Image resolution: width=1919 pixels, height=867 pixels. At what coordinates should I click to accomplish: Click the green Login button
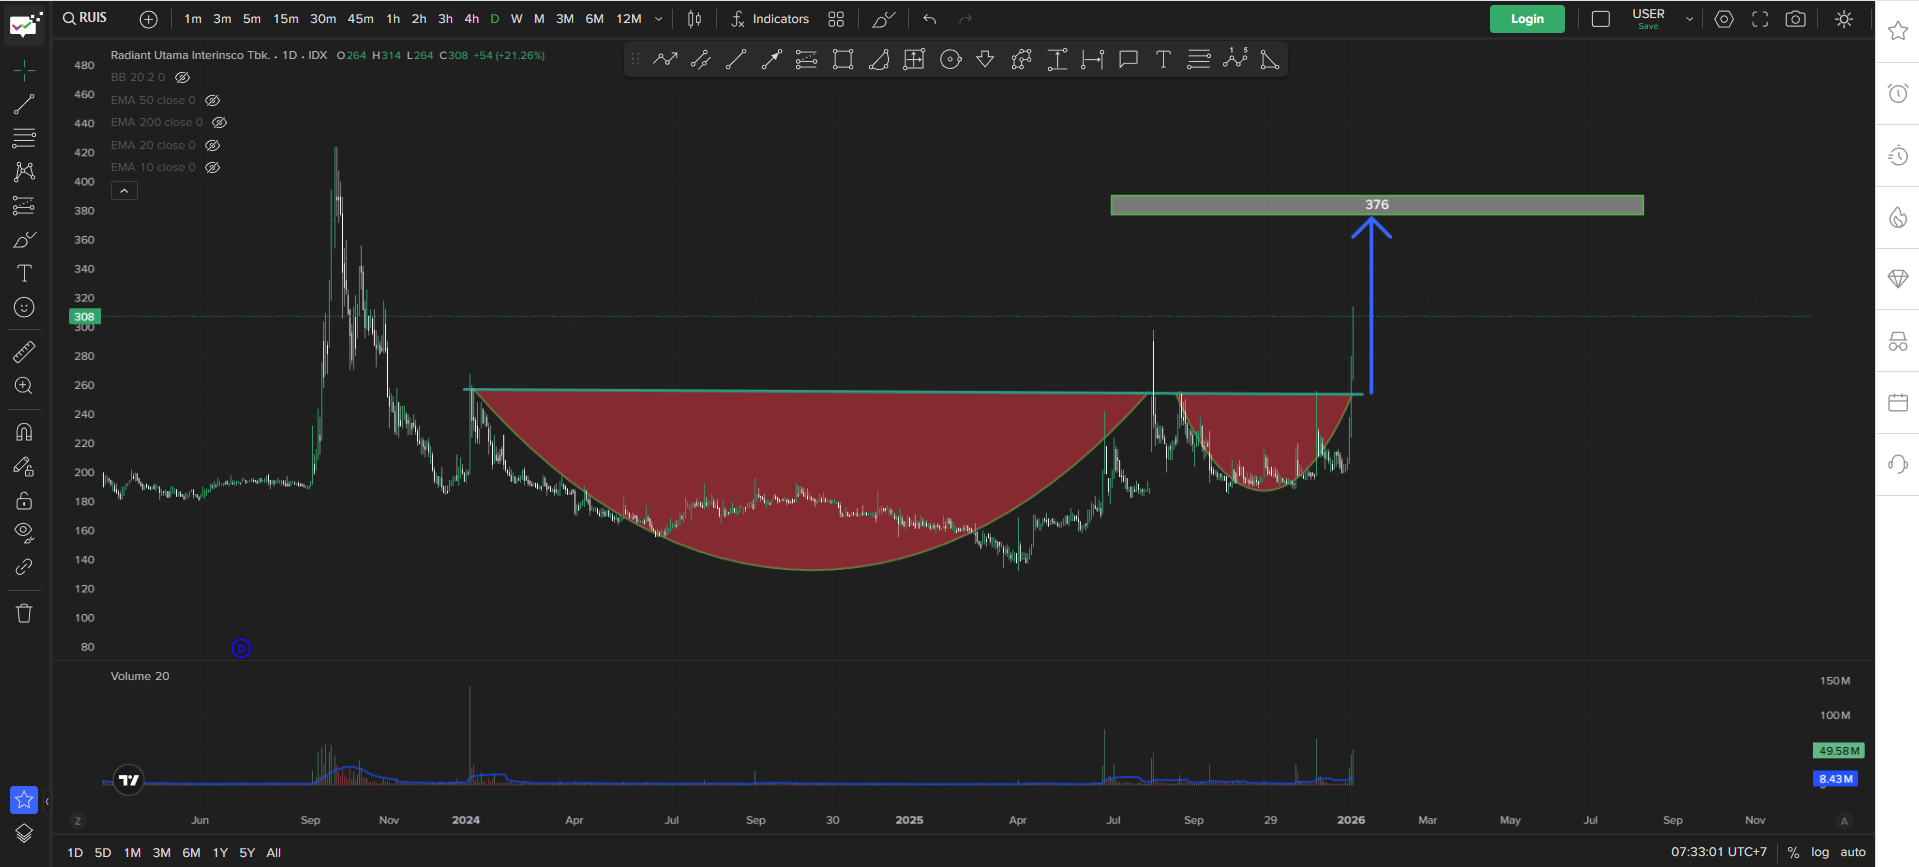1526,19
